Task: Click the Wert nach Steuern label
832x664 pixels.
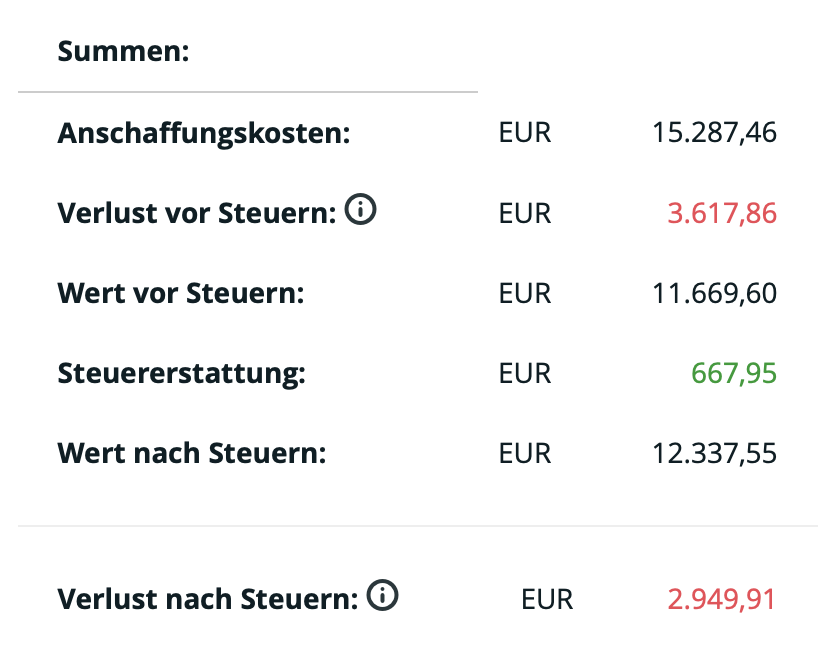Action: point(192,453)
